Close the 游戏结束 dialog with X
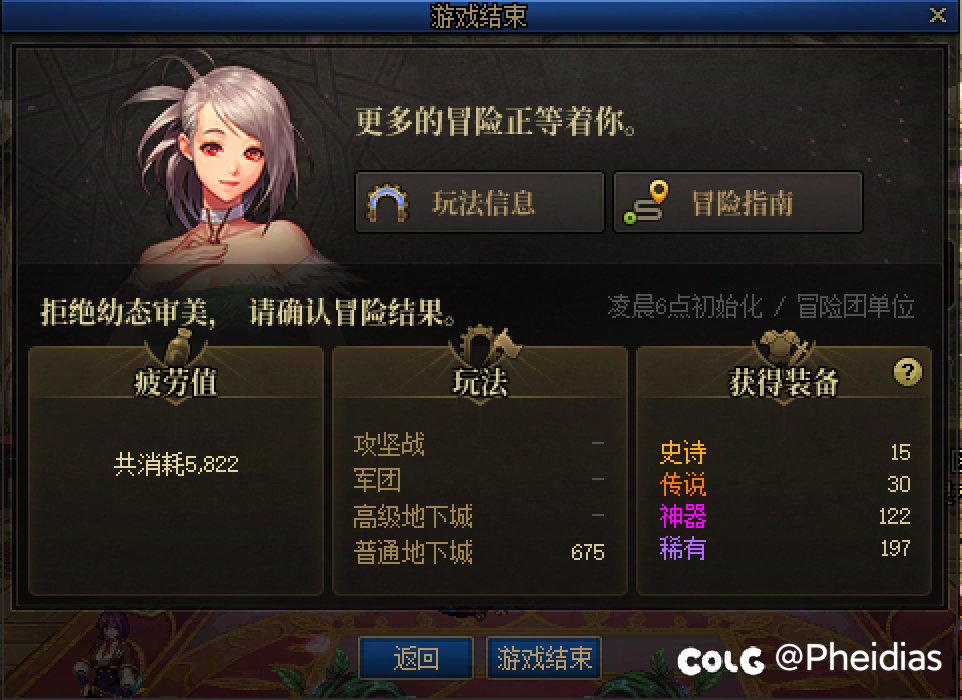Image resolution: width=962 pixels, height=700 pixels. tap(937, 15)
